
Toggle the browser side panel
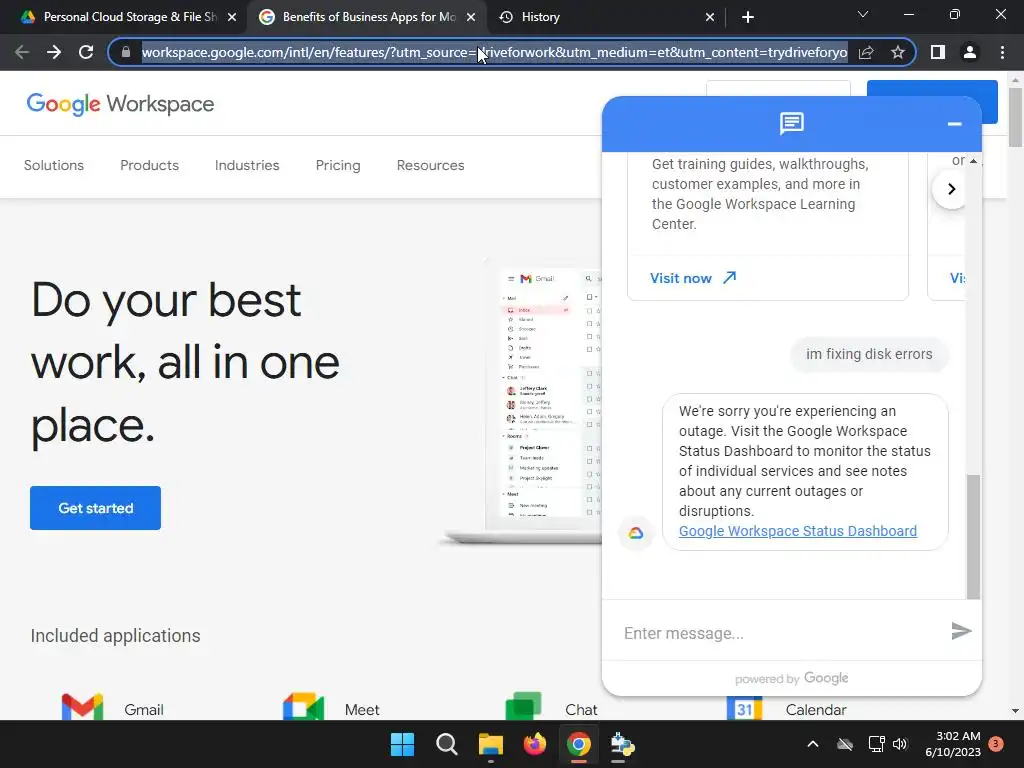[x=938, y=52]
